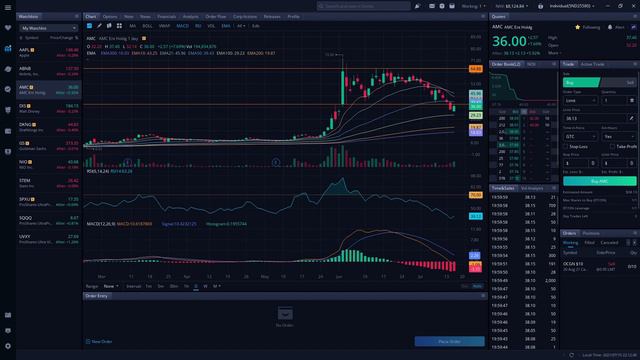Click the mail icon in the top bar
Viewport: 640px width, 360px height.
pyautogui.click(x=432, y=6)
